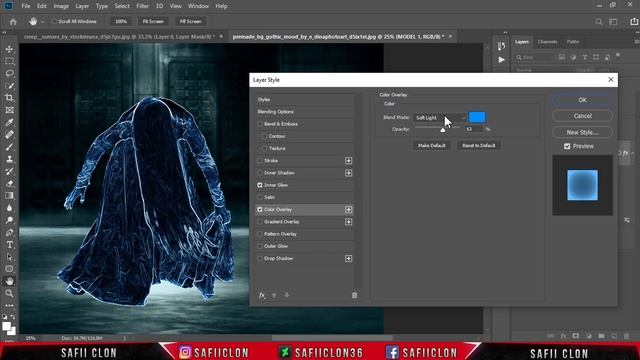
Task: Add another Gradient Overlay with plus button
Action: (348, 222)
